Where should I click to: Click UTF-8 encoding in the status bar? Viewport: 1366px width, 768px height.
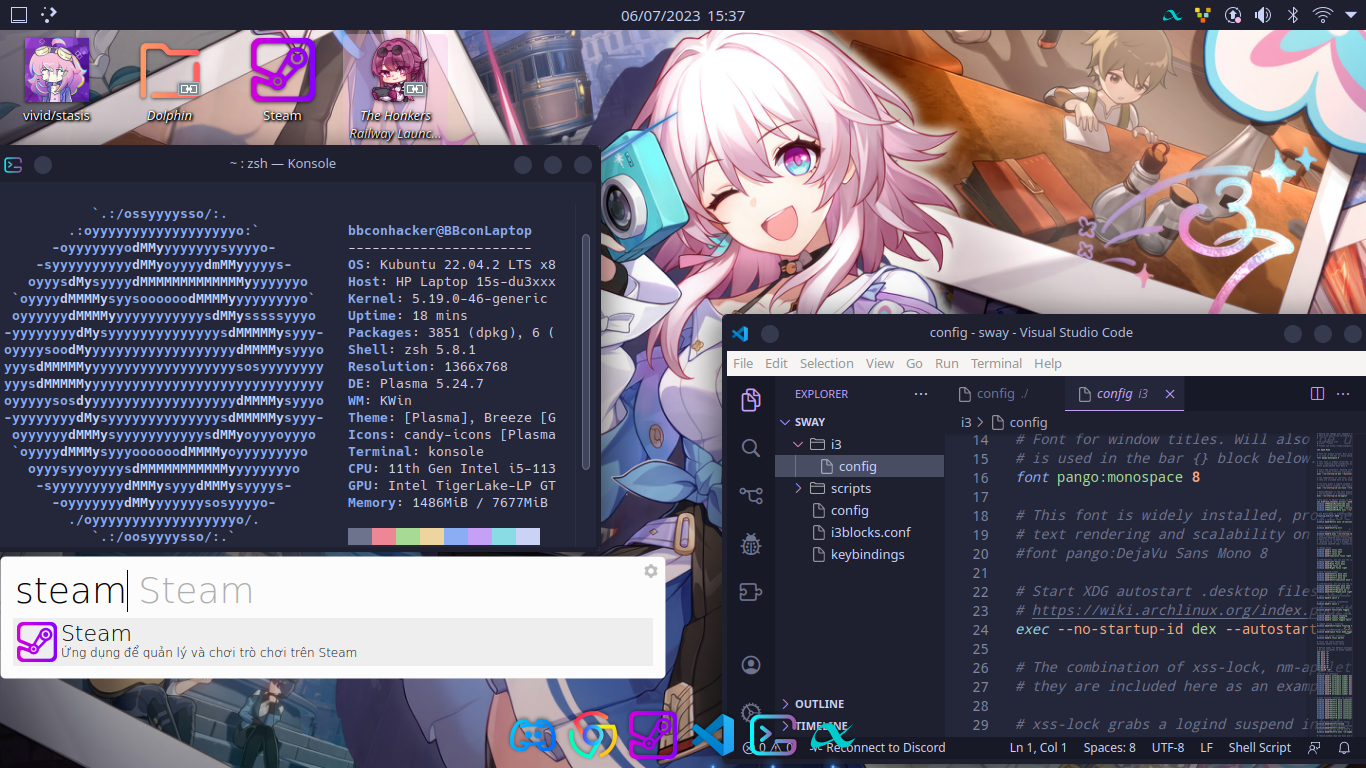[x=1168, y=747]
